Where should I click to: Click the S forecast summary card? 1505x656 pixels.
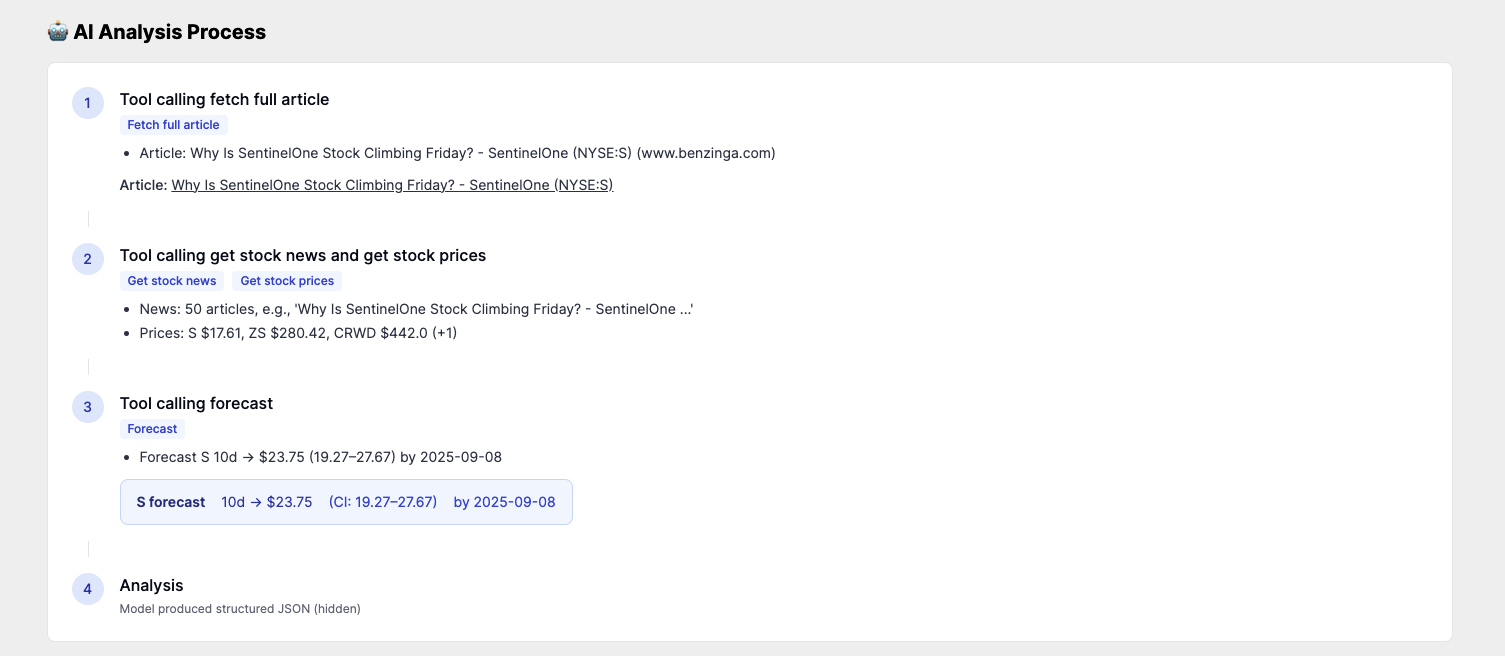click(x=346, y=502)
